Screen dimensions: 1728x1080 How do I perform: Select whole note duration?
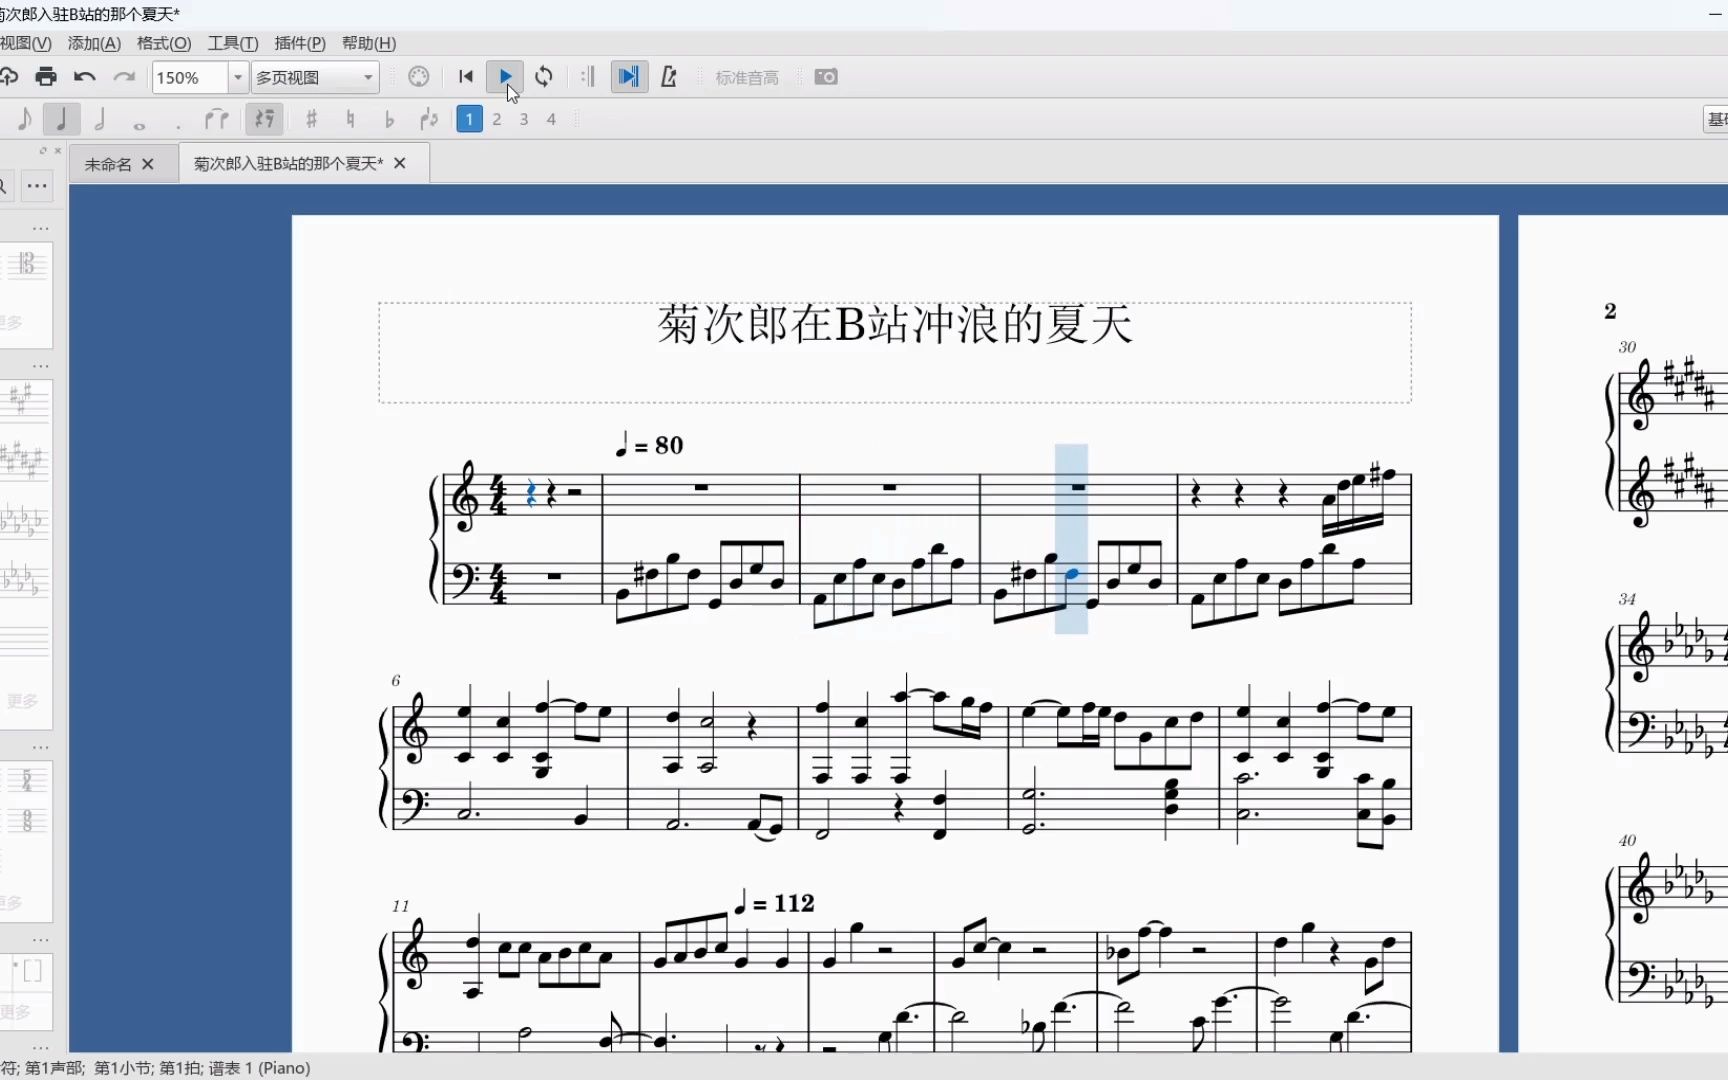pyautogui.click(x=139, y=125)
